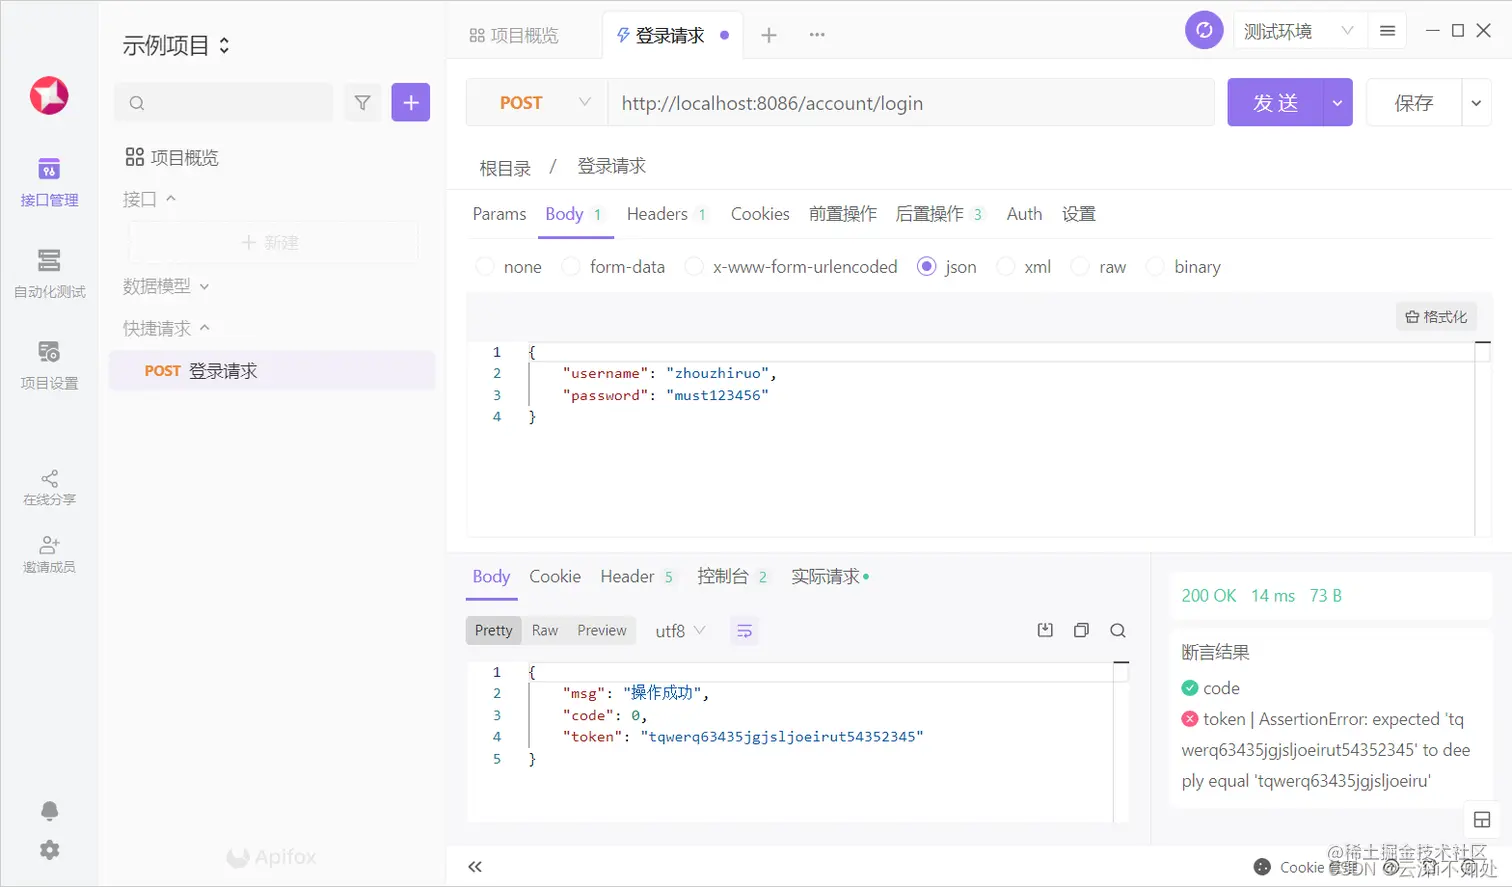Image resolution: width=1512 pixels, height=887 pixels.
Task: Open the notifications bell
Action: click(49, 810)
